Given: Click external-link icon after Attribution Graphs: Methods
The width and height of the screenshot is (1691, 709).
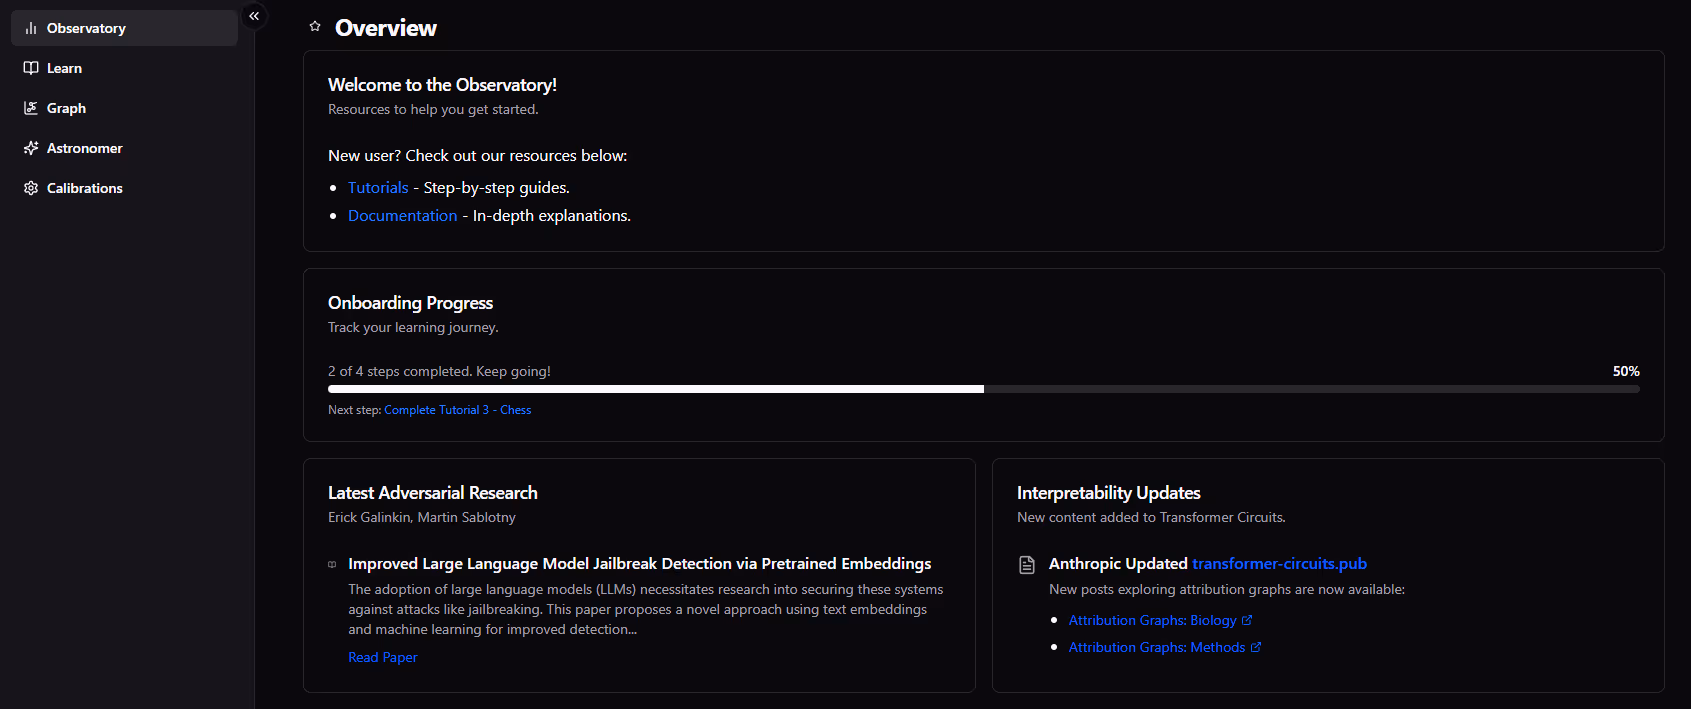Looking at the screenshot, I should [x=1256, y=647].
